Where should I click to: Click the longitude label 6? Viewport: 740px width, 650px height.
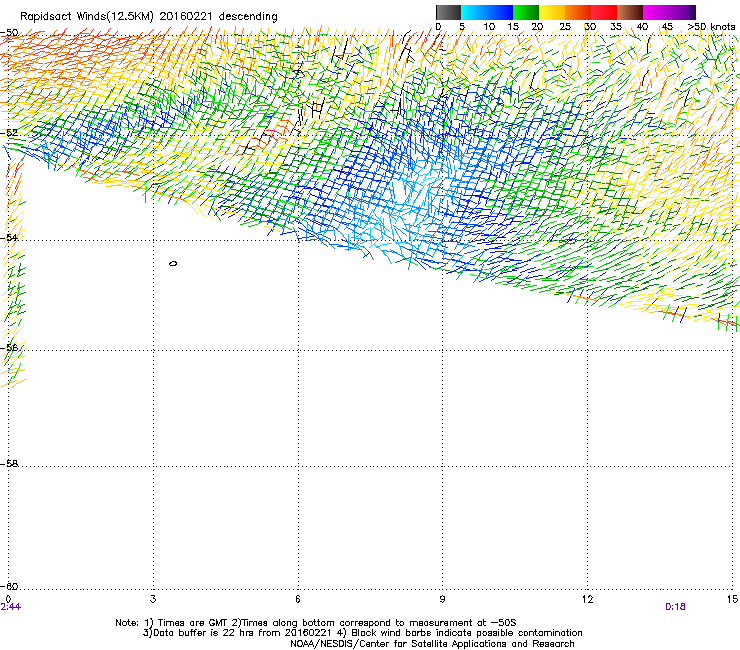coord(298,599)
